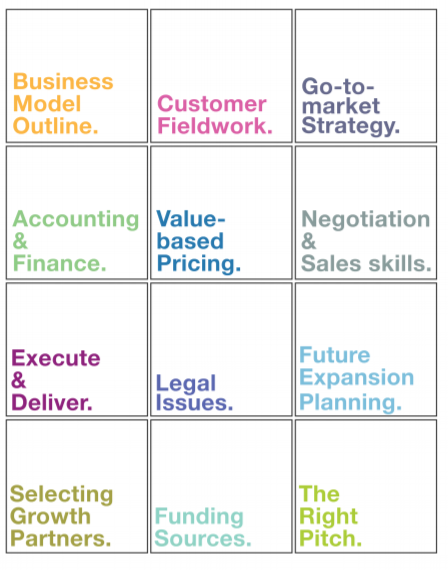Open The Right Pitch tile
This screenshot has height=570, width=448.
(366, 486)
